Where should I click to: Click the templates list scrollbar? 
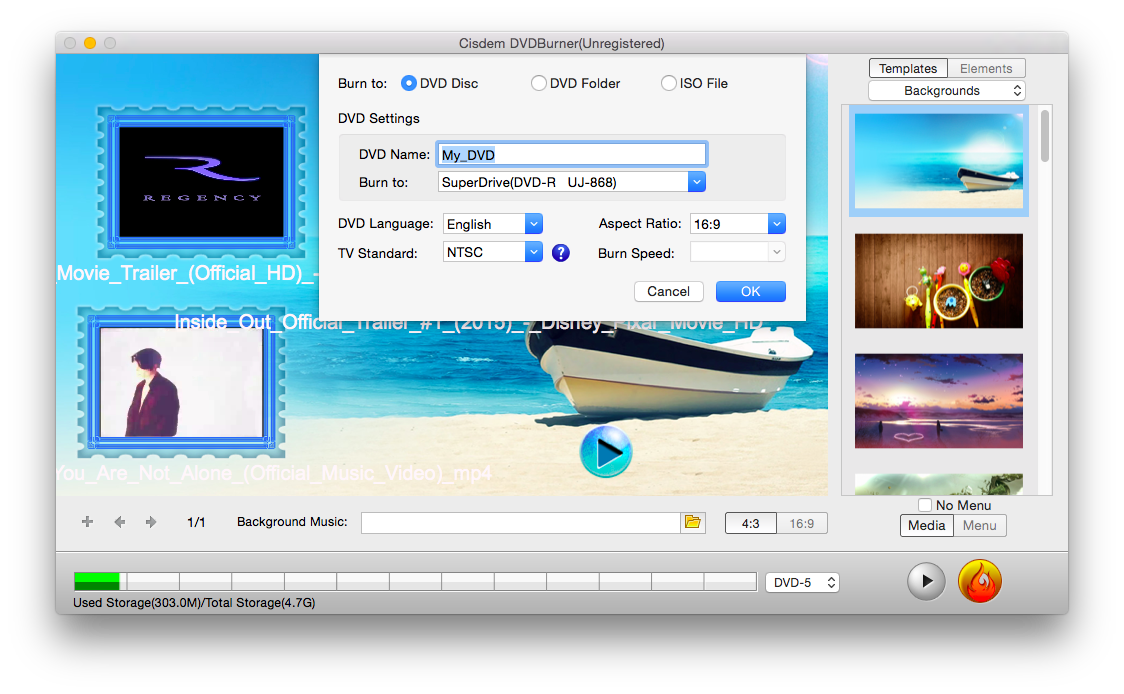point(1045,136)
